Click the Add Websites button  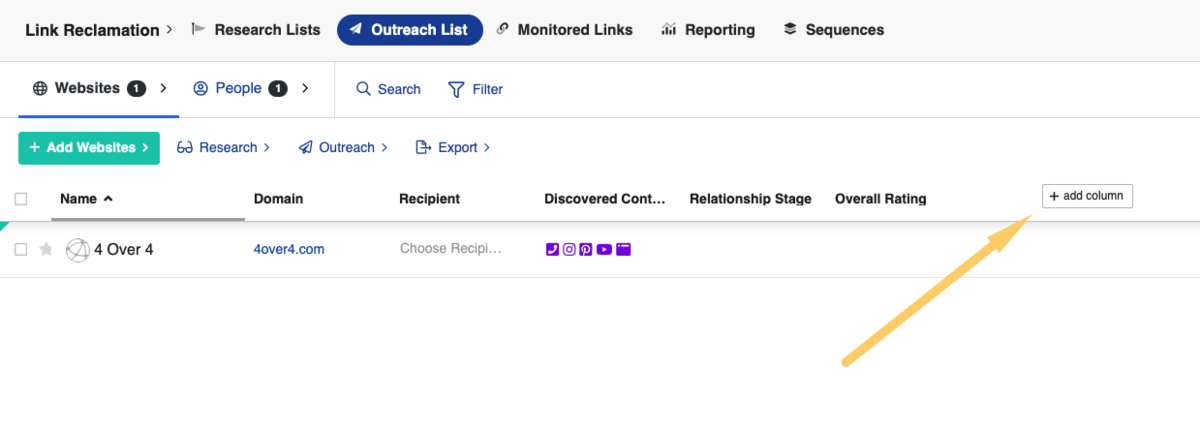[89, 148]
